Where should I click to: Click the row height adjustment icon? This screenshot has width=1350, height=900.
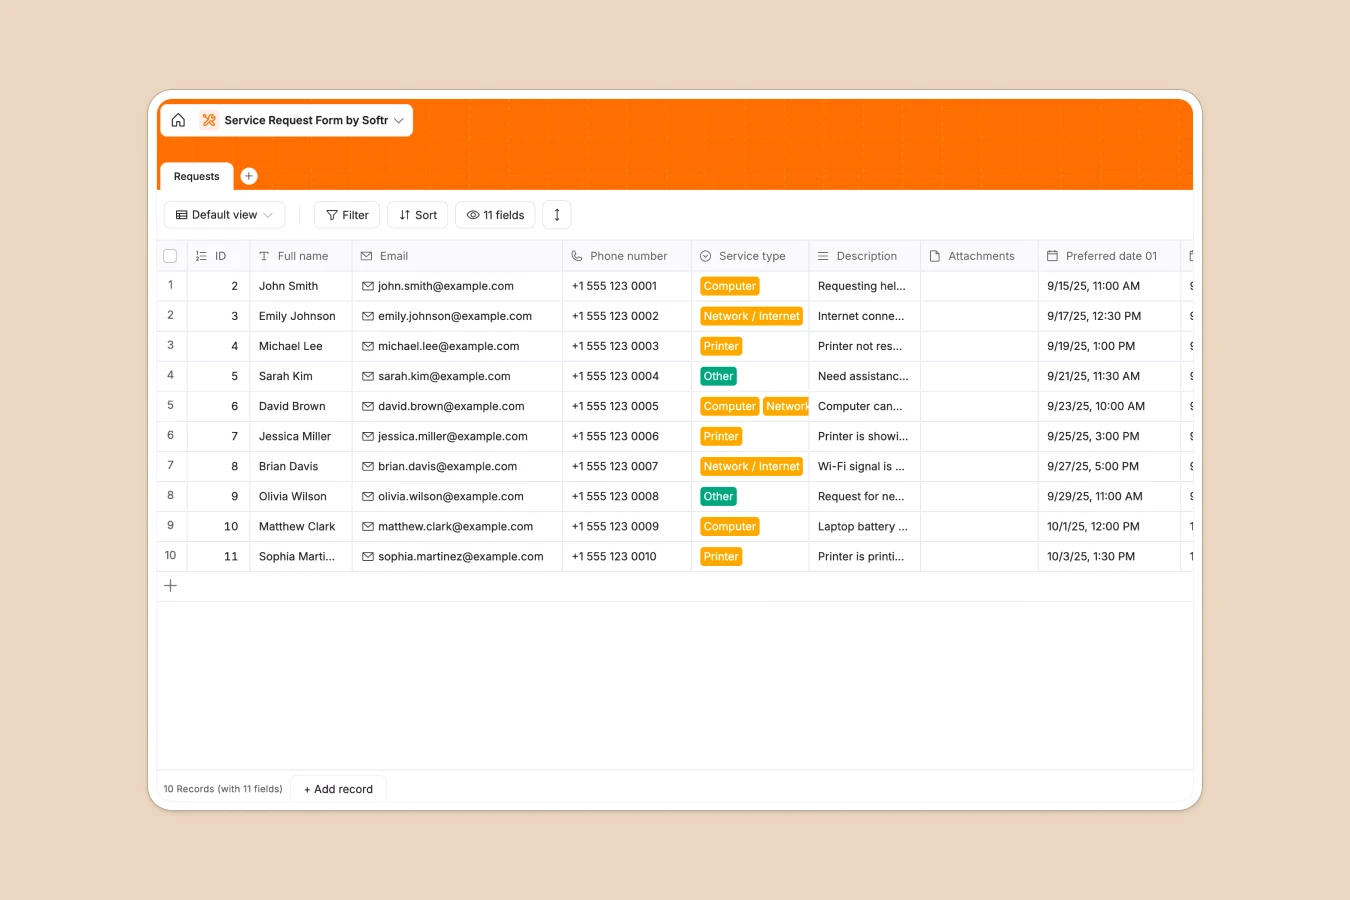[x=557, y=214]
